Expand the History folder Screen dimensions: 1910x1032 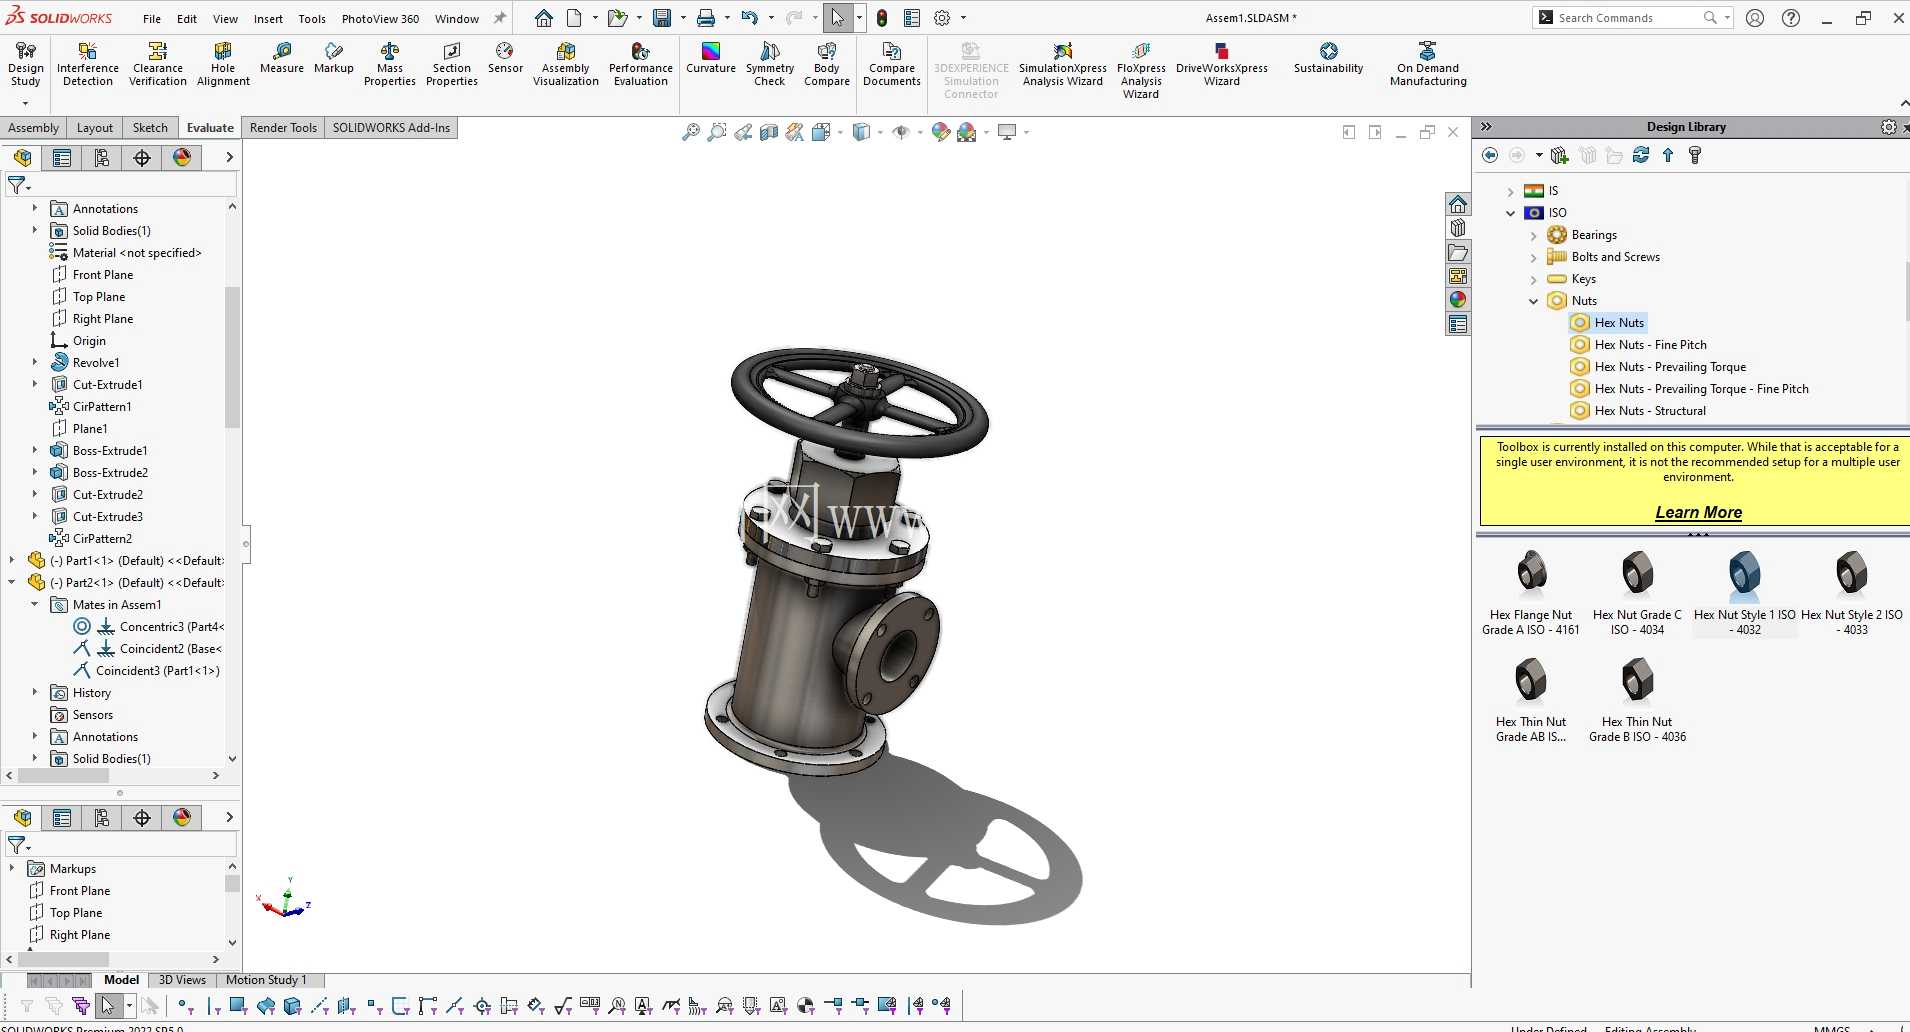pos(35,692)
